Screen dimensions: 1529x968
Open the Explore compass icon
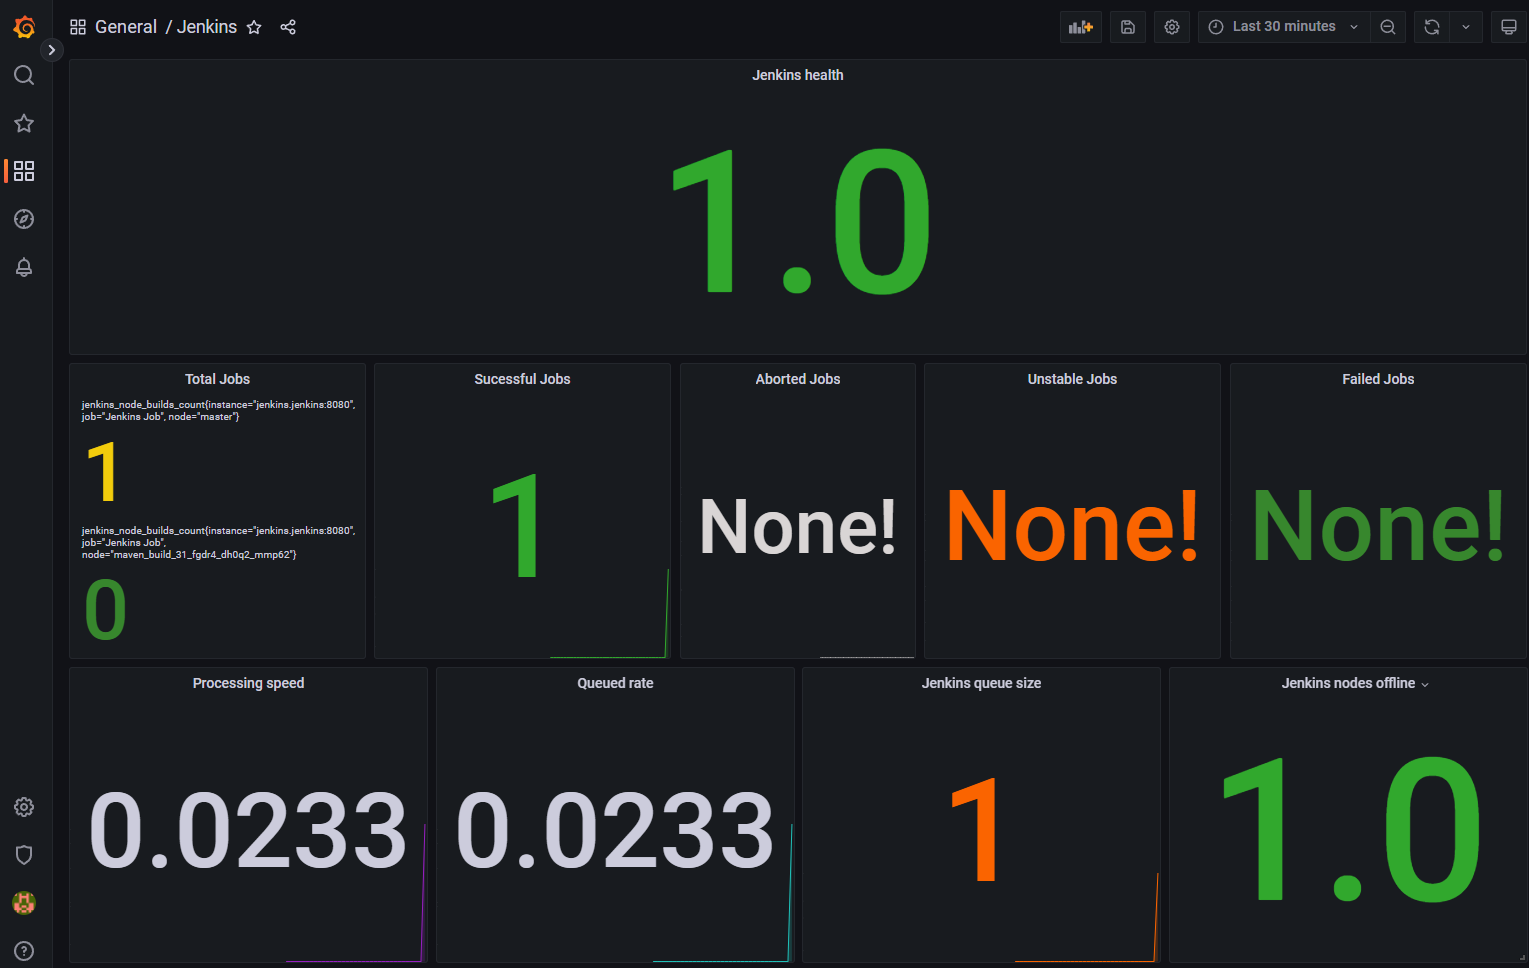[24, 219]
